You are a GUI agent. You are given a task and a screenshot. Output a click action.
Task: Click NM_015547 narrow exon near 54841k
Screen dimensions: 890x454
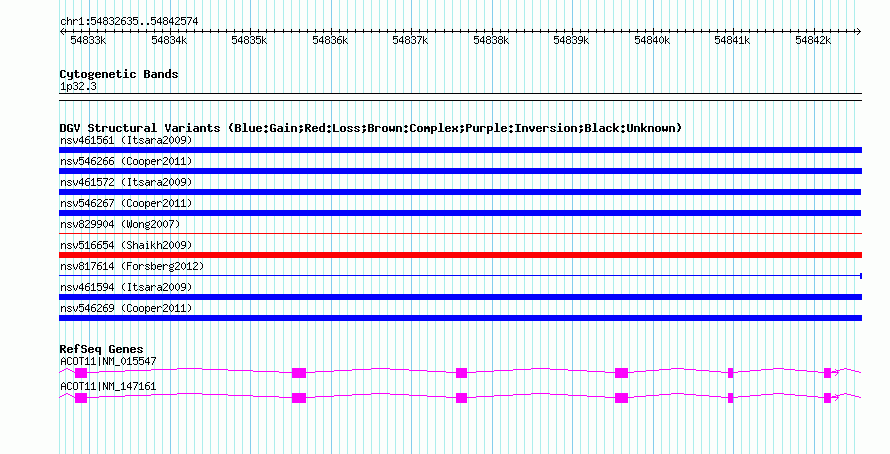tap(731, 373)
